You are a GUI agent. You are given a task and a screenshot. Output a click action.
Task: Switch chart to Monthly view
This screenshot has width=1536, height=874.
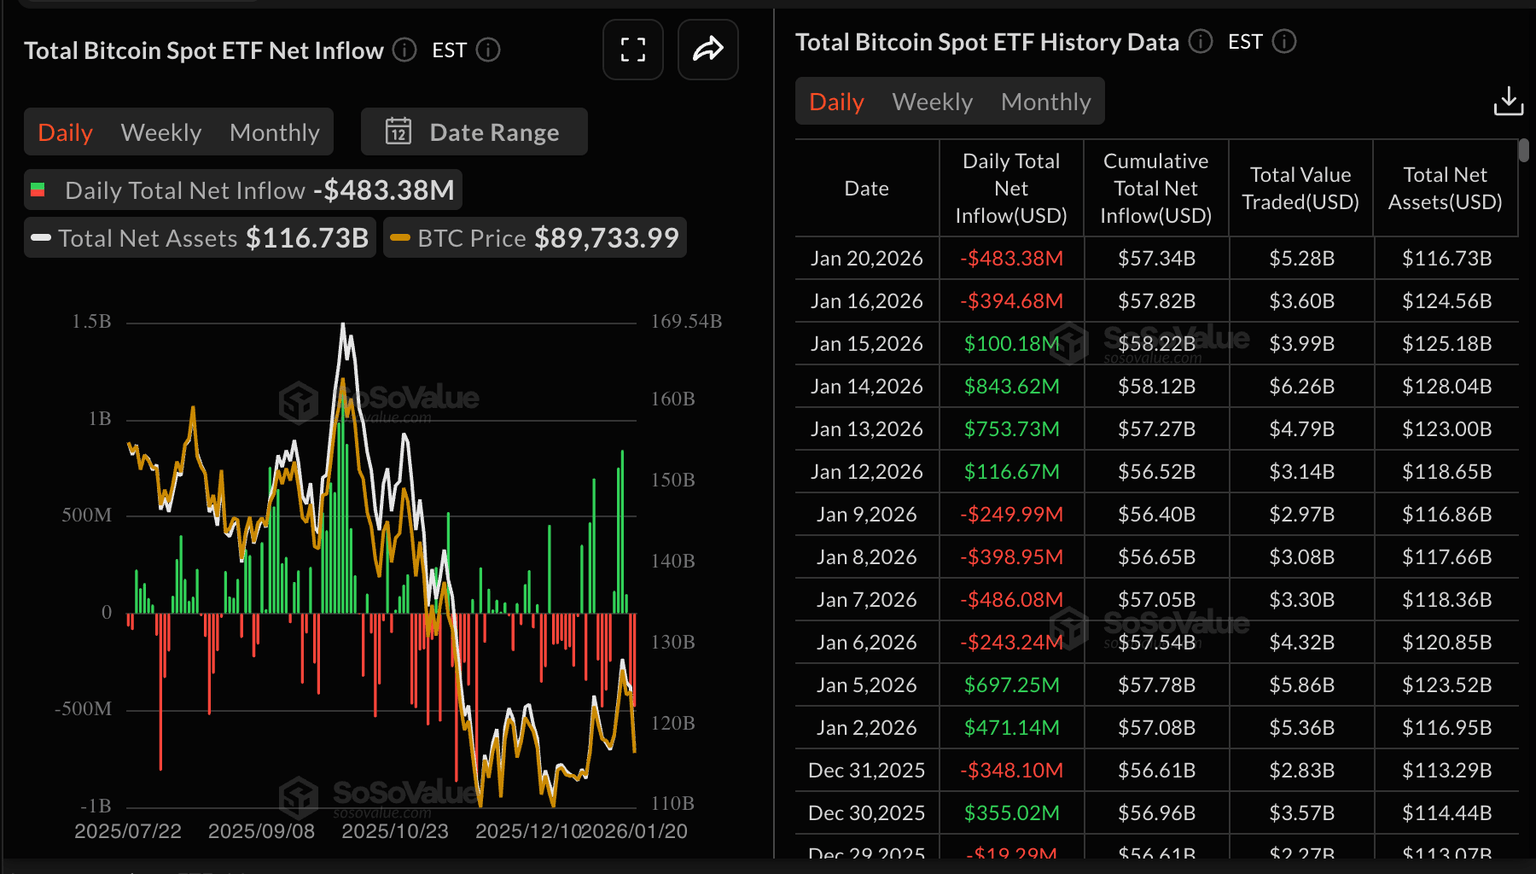click(x=274, y=132)
